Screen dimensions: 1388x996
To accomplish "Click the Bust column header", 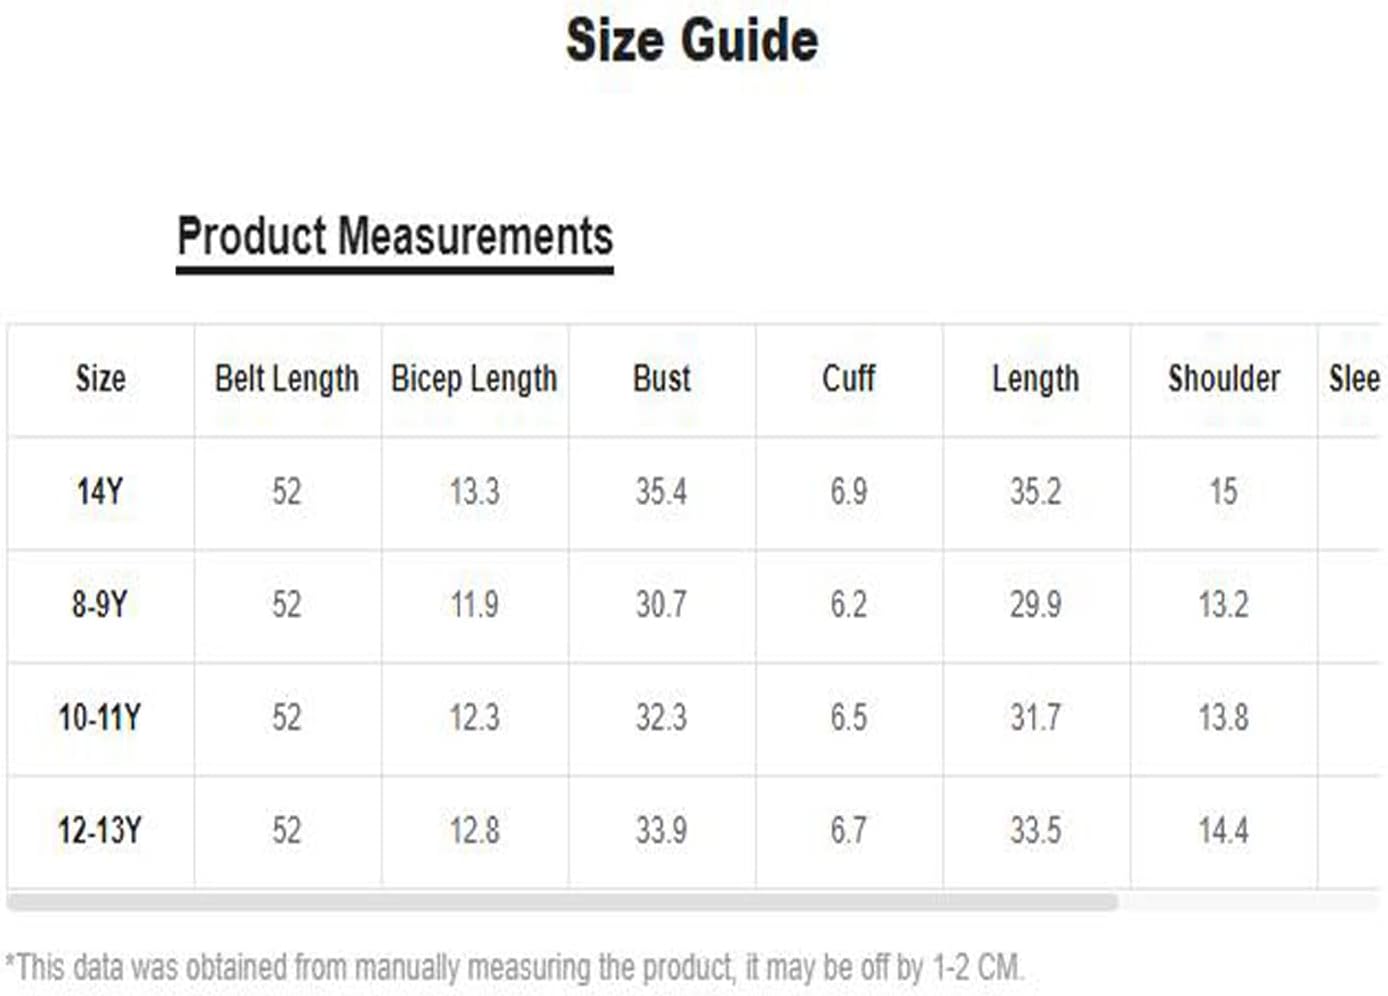I will [662, 379].
